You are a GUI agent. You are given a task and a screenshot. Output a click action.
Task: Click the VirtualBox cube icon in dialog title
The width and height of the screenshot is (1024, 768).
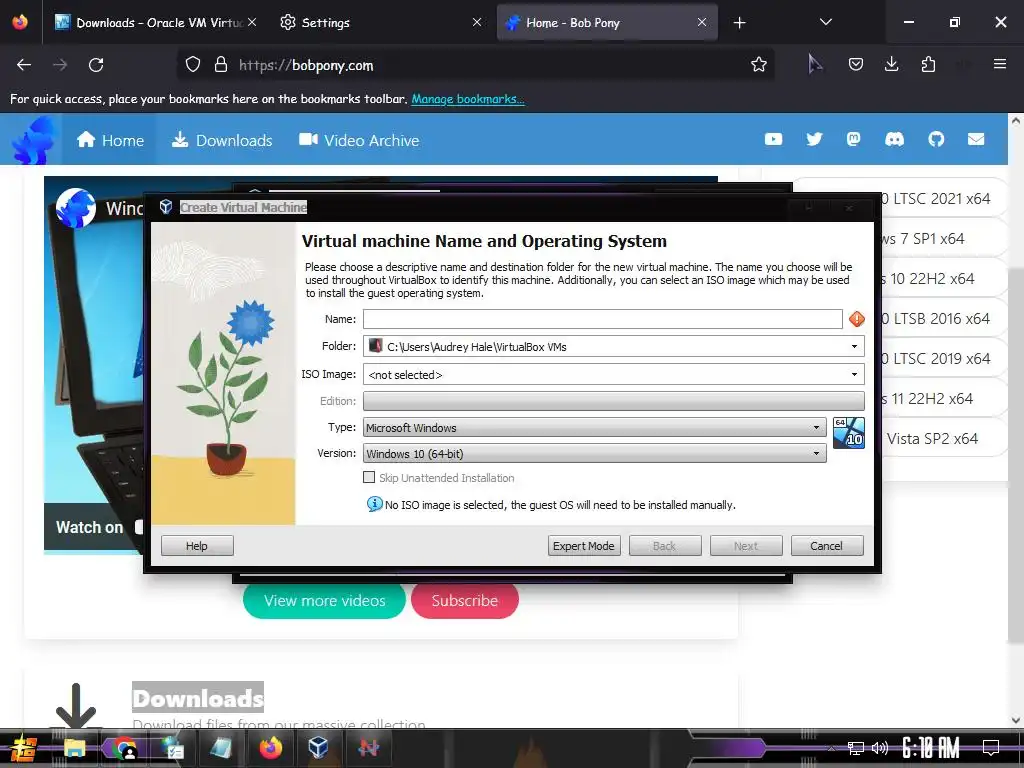tap(166, 207)
